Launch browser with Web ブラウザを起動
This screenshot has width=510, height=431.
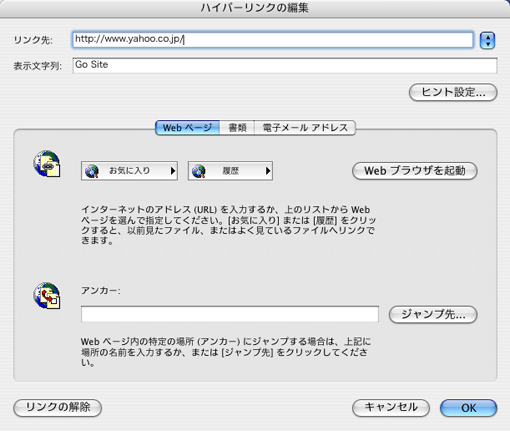point(415,171)
